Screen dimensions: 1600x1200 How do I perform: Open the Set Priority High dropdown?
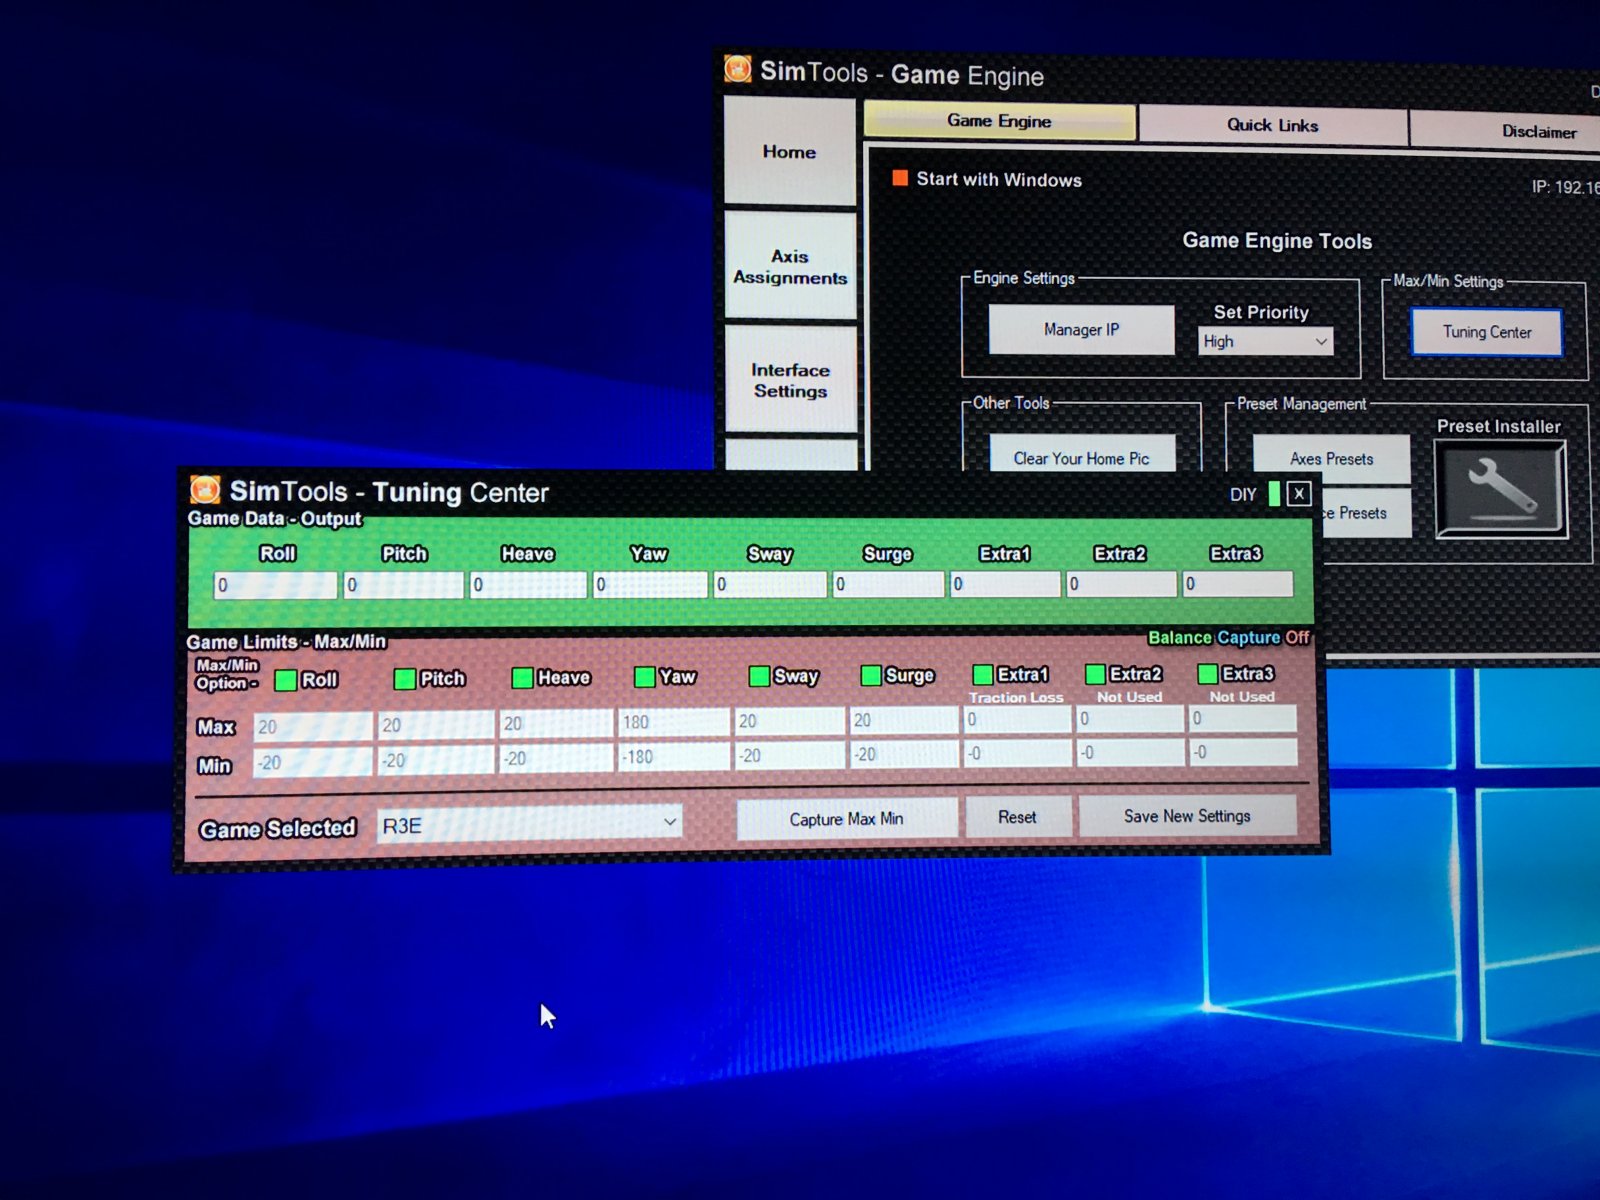(1266, 341)
